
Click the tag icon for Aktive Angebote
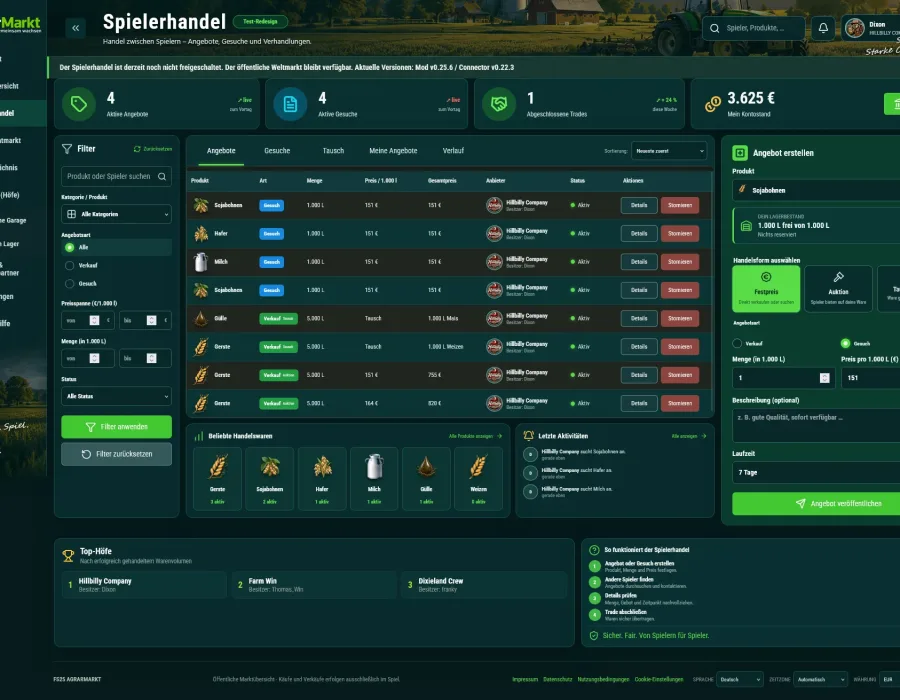pyautogui.click(x=79, y=104)
